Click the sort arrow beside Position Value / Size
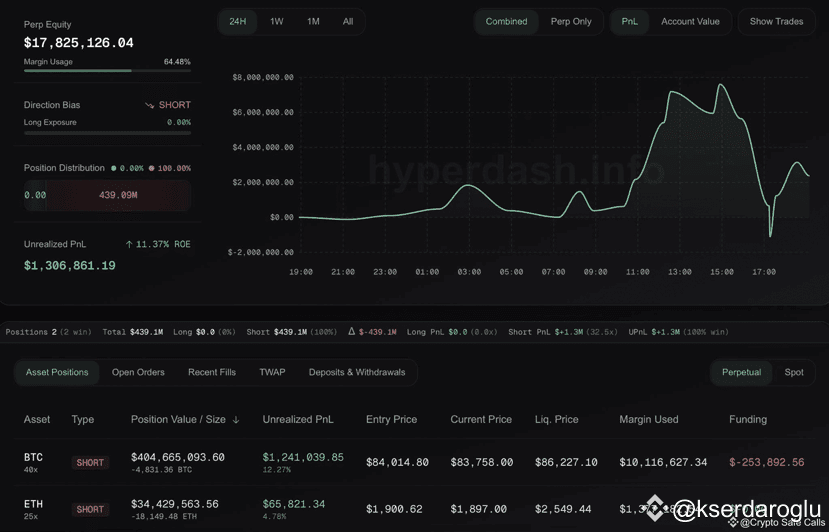 pyautogui.click(x=236, y=419)
